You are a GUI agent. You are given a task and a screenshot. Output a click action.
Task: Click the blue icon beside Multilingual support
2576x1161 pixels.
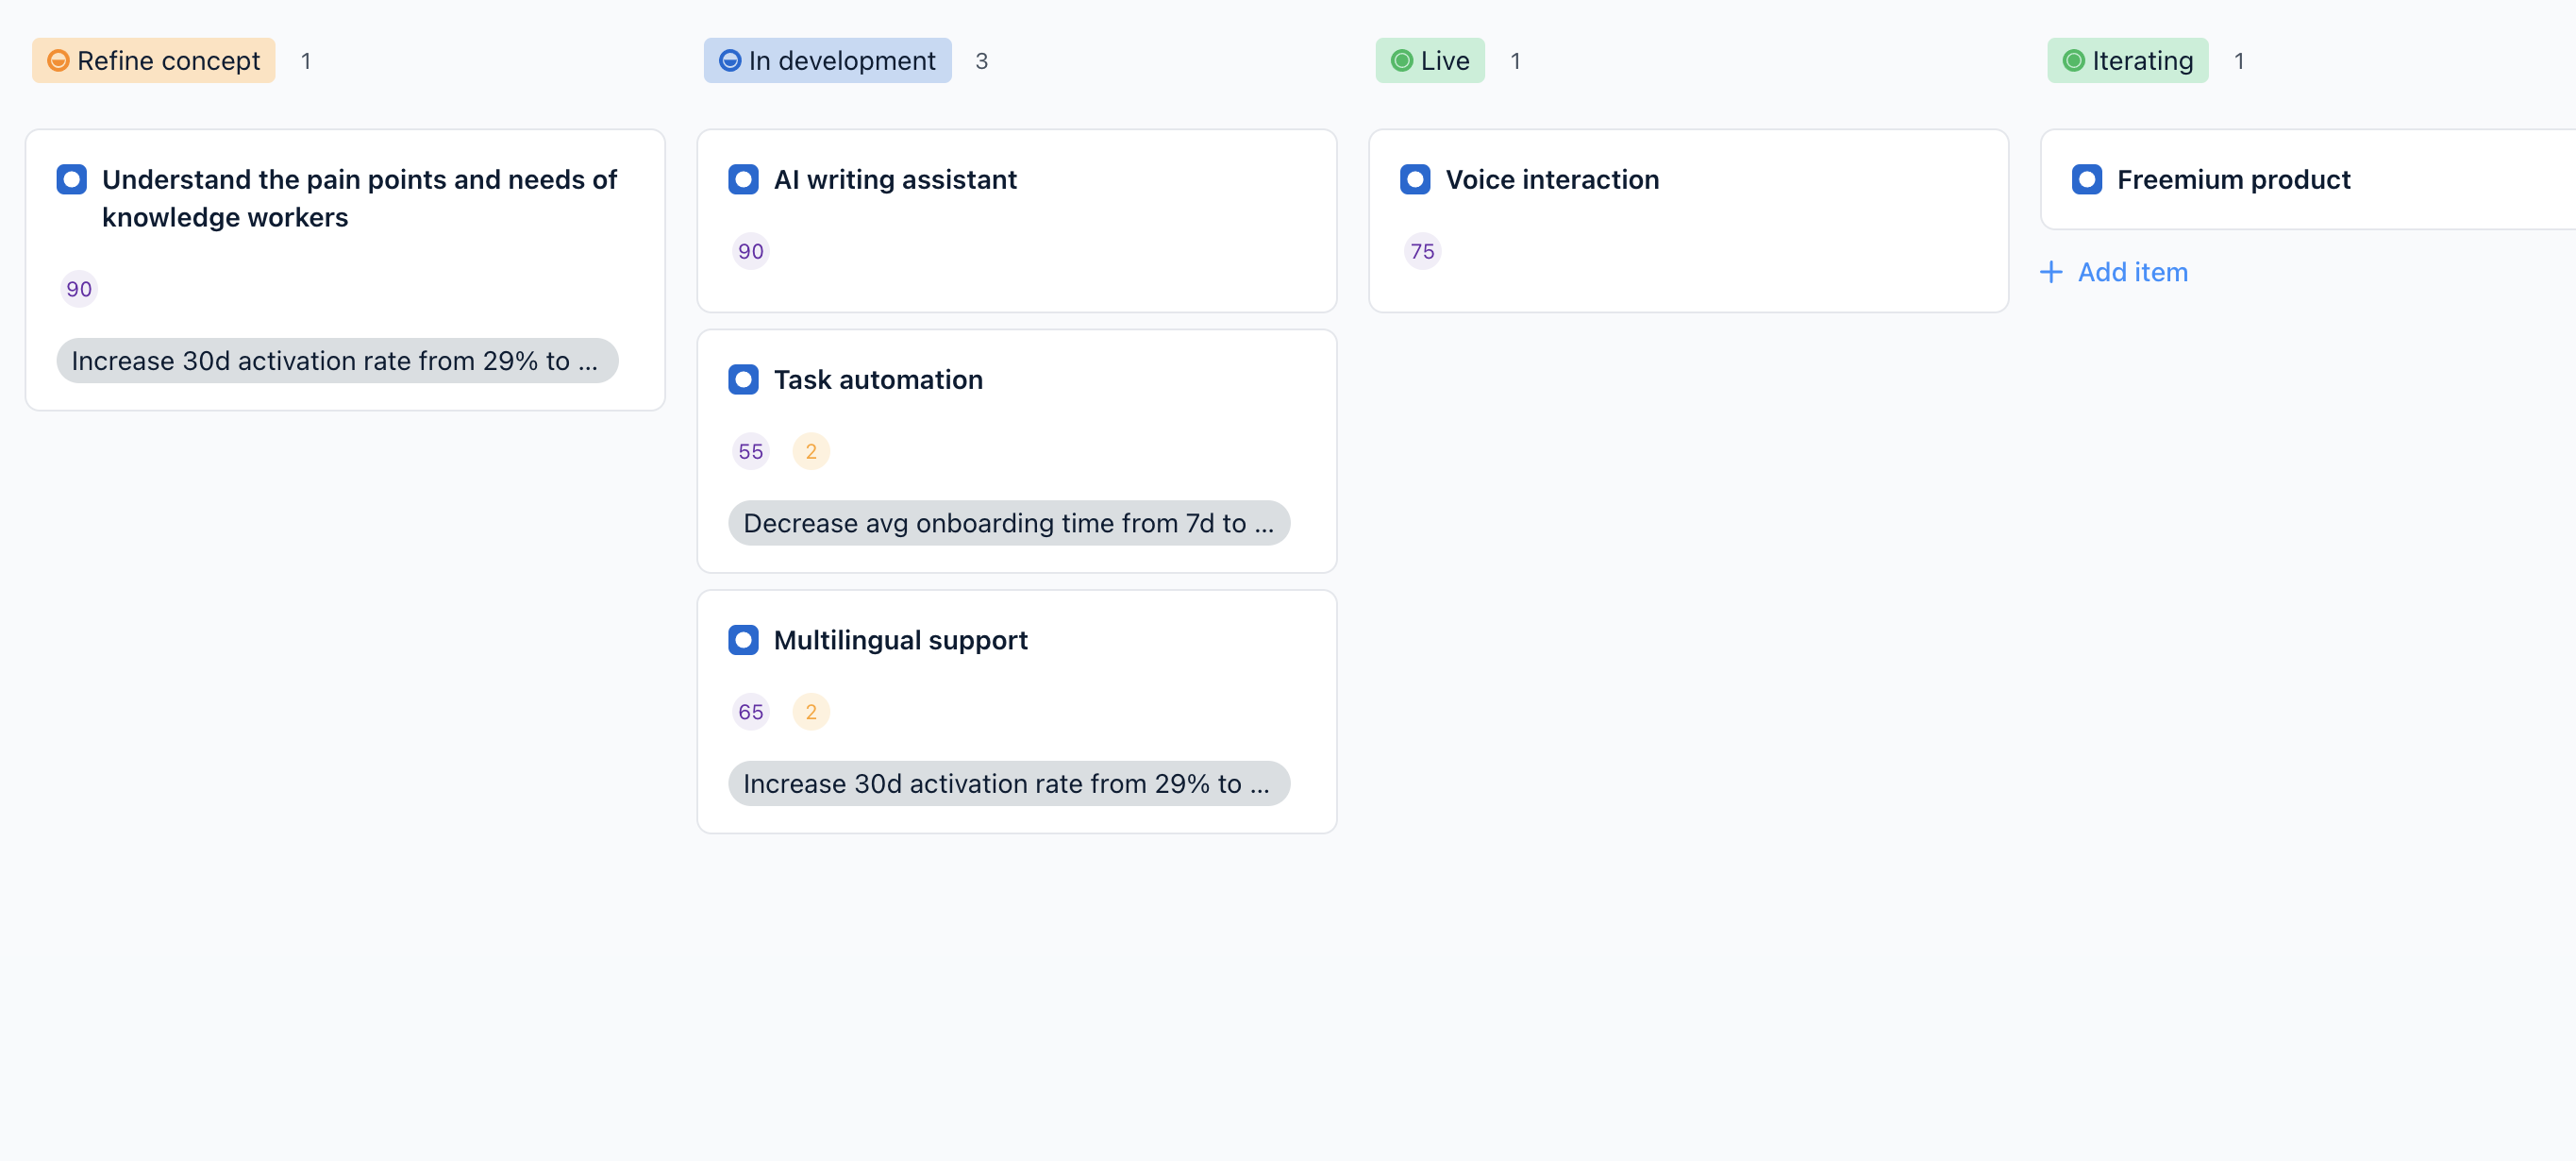tap(743, 640)
